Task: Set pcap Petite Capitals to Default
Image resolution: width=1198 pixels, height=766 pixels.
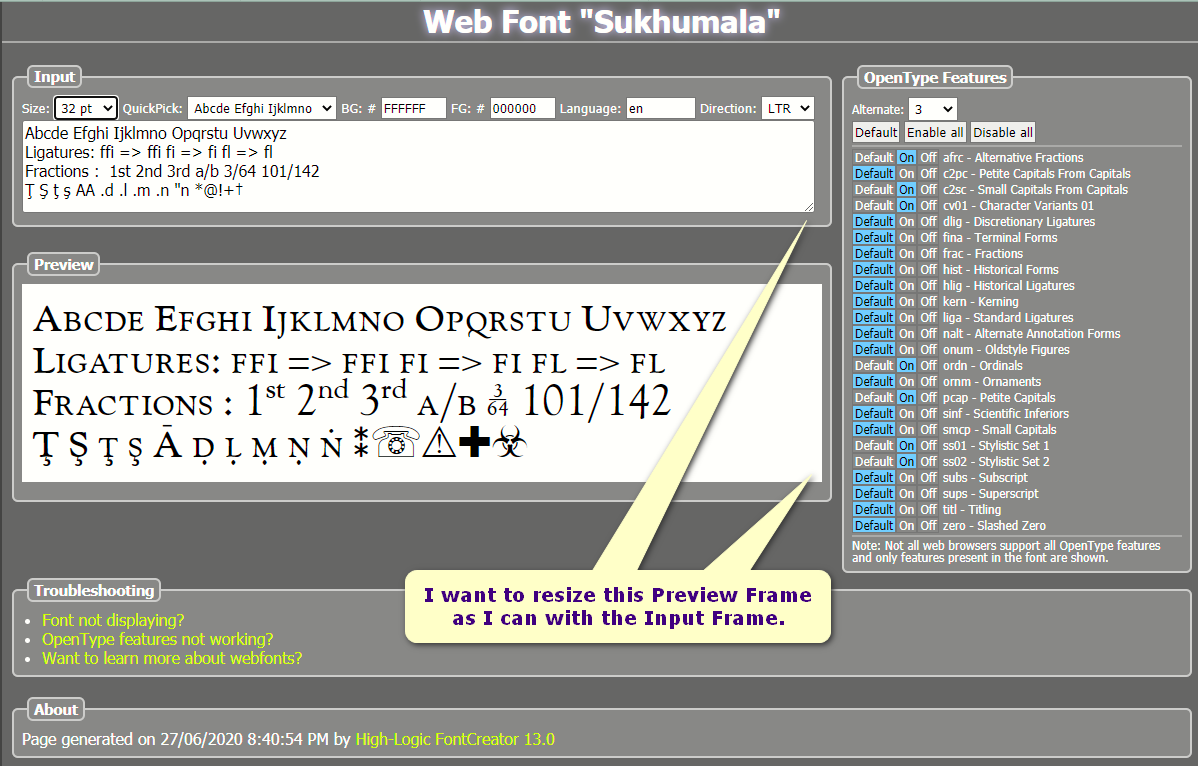Action: point(874,398)
